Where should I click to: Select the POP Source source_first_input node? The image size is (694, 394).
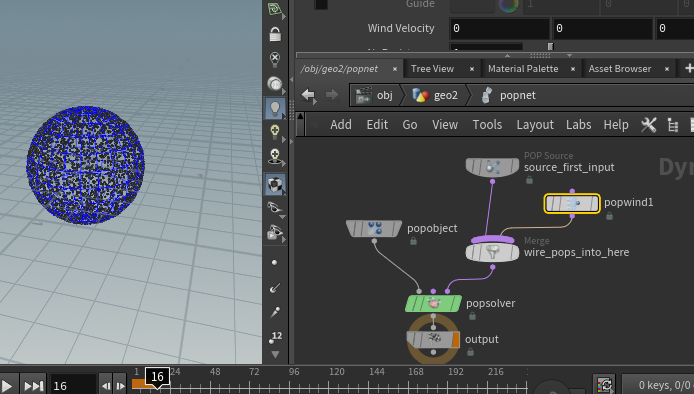coord(492,167)
